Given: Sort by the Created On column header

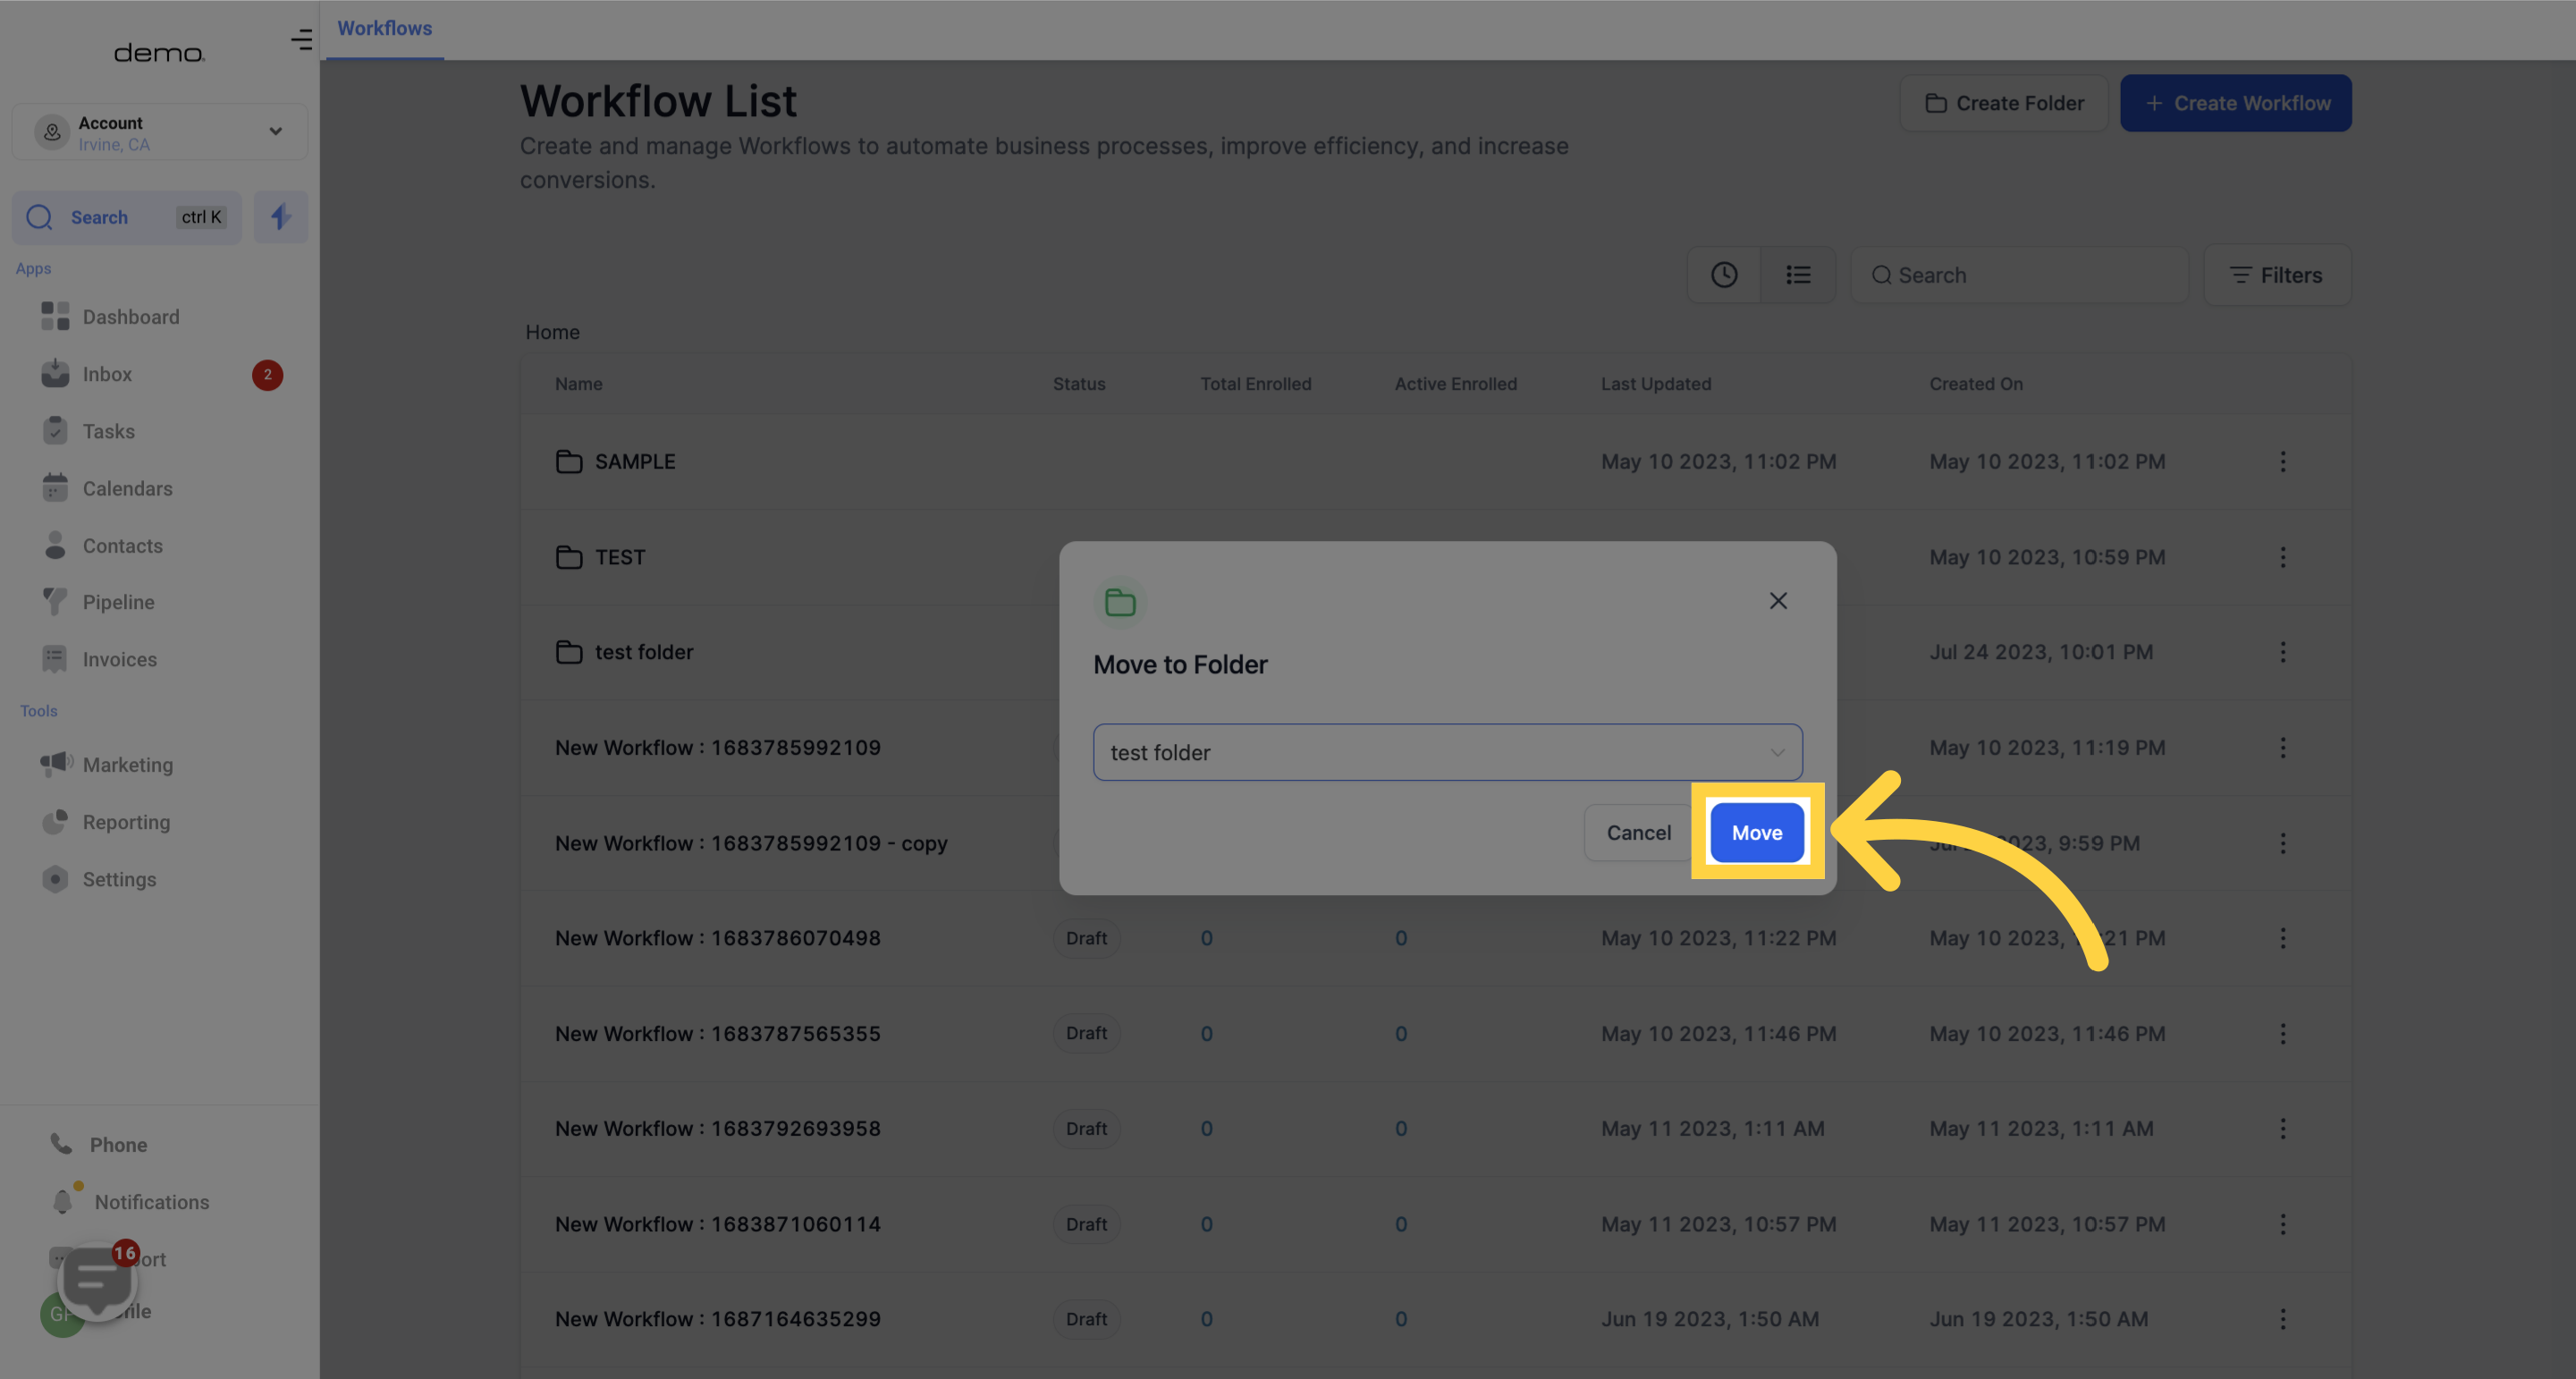Looking at the screenshot, I should 1975,384.
